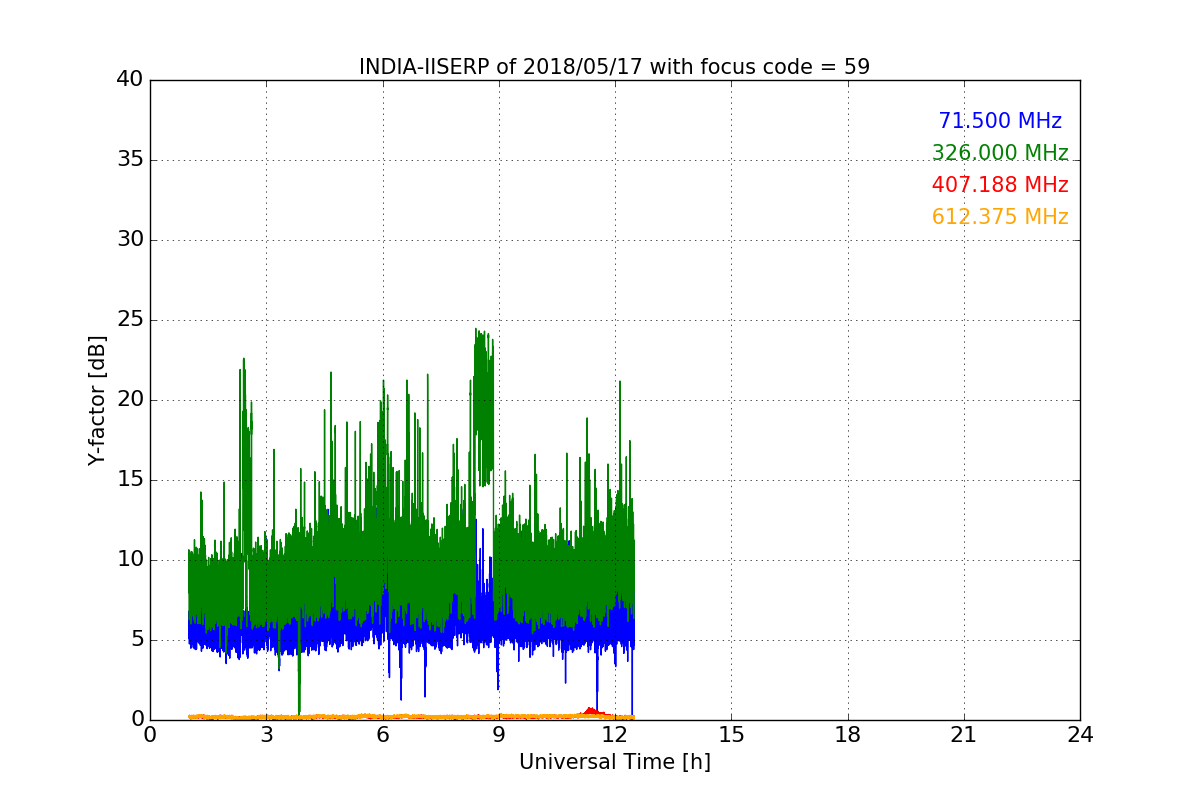Click the chart title INDIA-IISERP of 2018/05/17

coord(614,67)
